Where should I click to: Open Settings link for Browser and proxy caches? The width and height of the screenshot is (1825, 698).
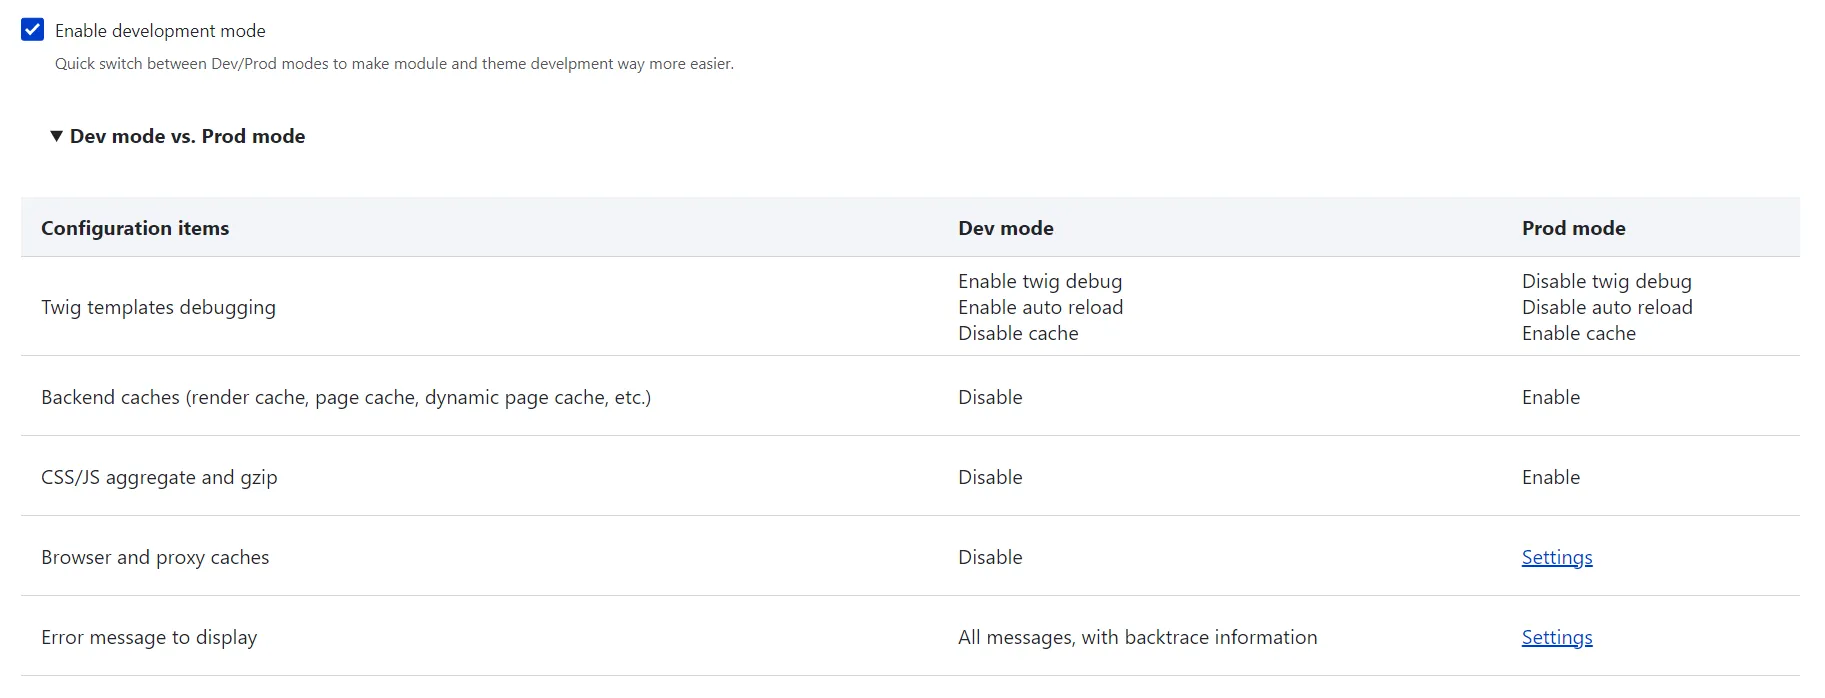pos(1556,557)
